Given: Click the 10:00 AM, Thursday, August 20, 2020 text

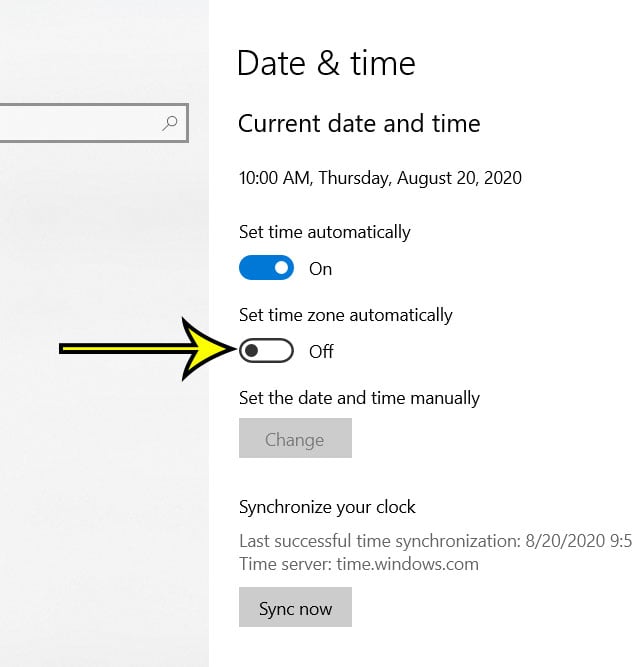Looking at the screenshot, I should tap(380, 178).
